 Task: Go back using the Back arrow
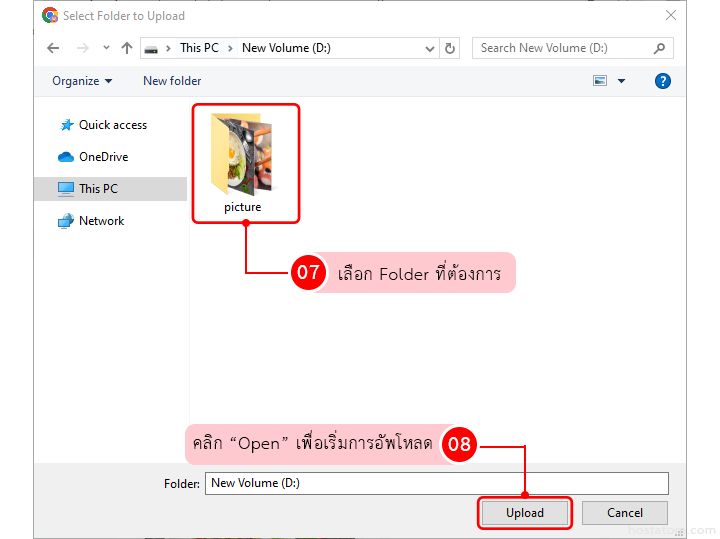(53, 48)
